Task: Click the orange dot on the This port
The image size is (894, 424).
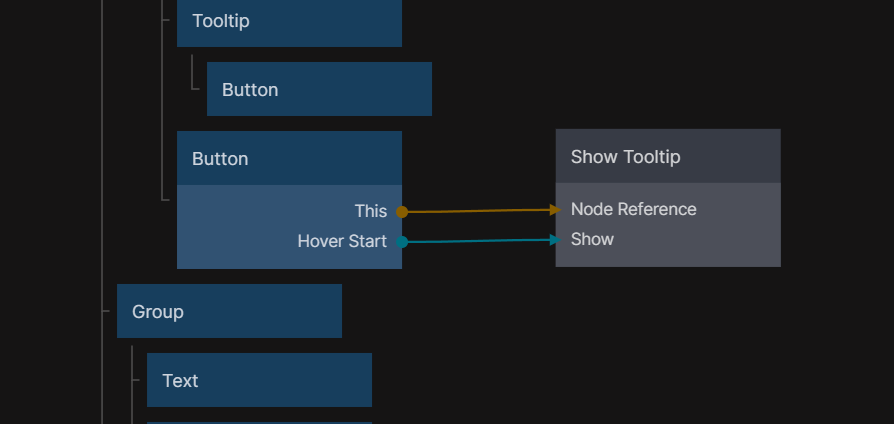Action: pos(402,212)
